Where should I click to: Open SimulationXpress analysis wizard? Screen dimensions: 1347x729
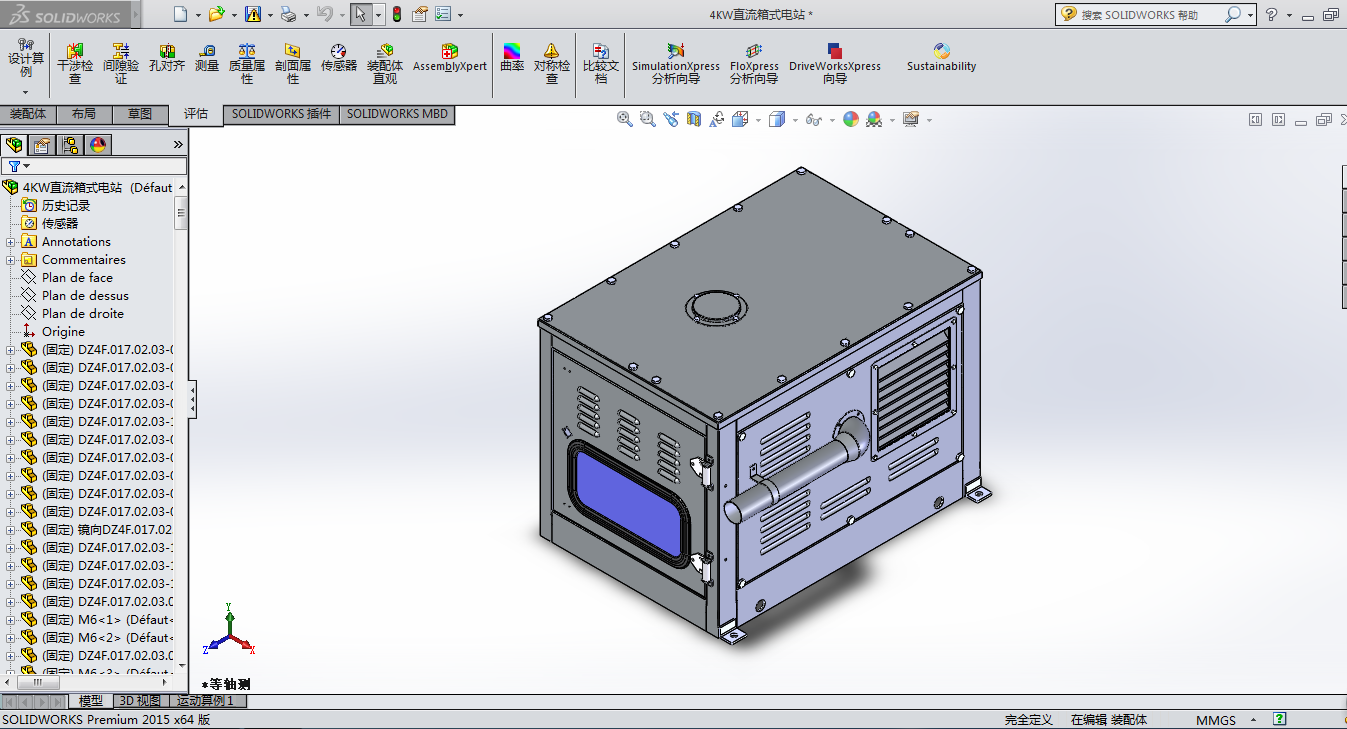point(675,60)
